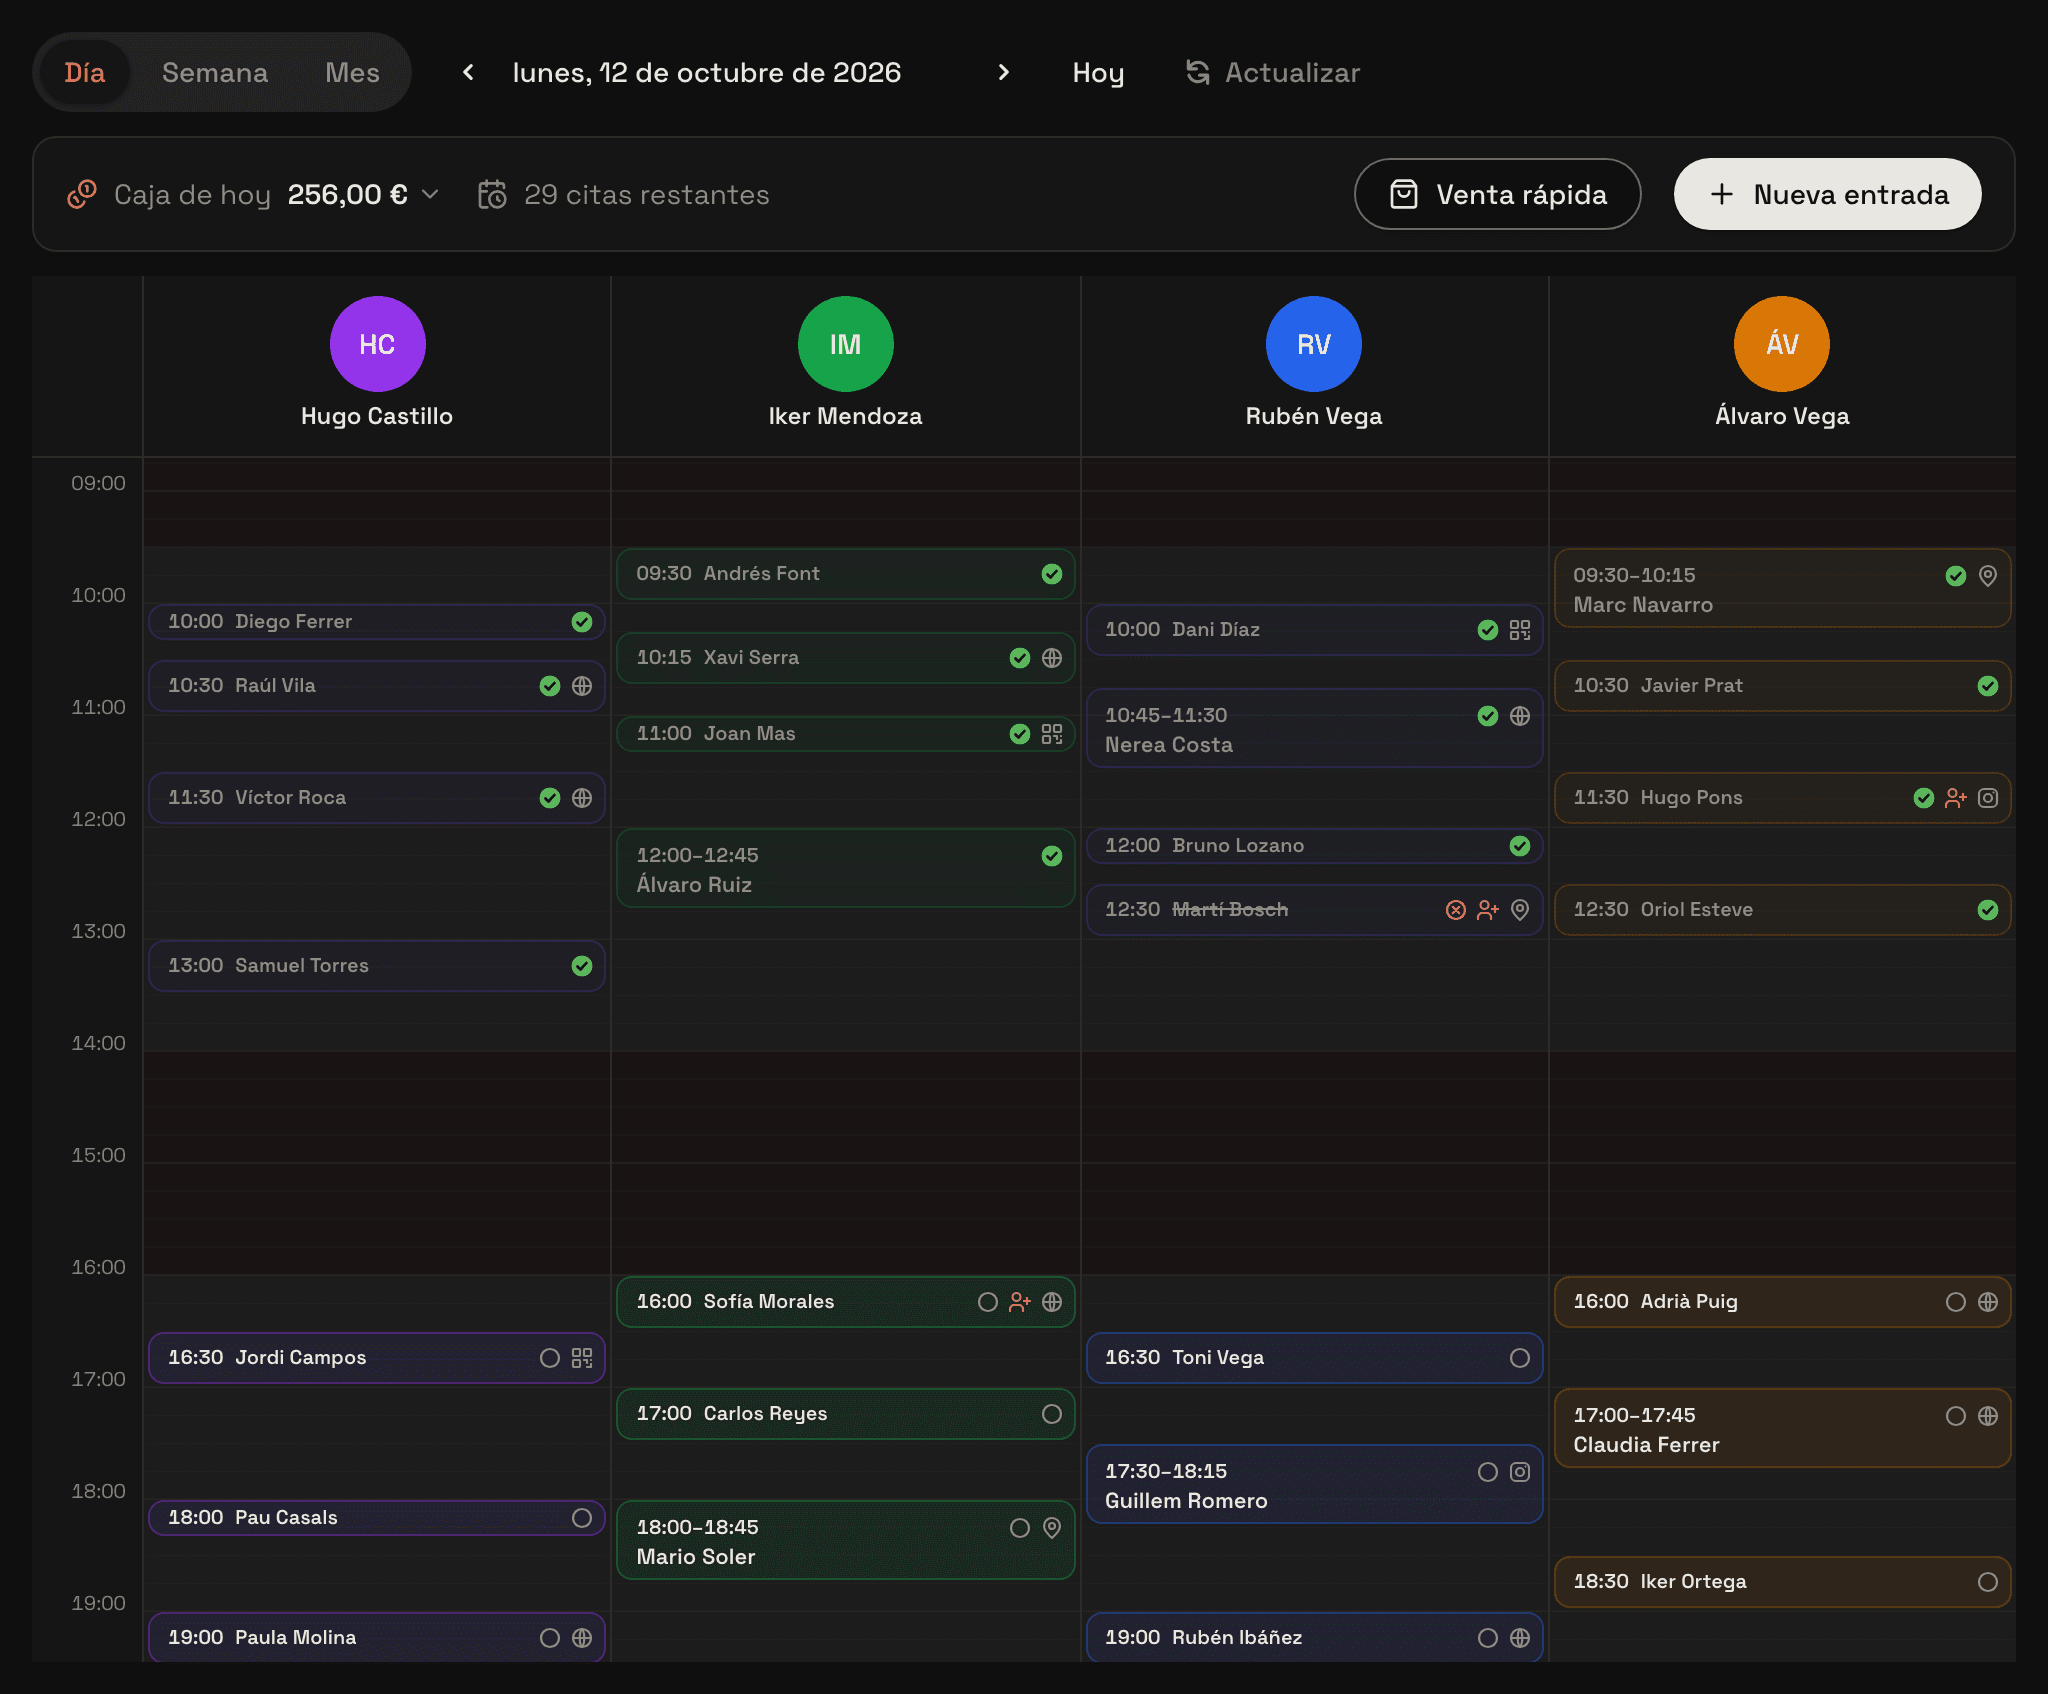Screen dimensions: 2048x1694
Task: Go to the next day arrow
Action: [1004, 72]
